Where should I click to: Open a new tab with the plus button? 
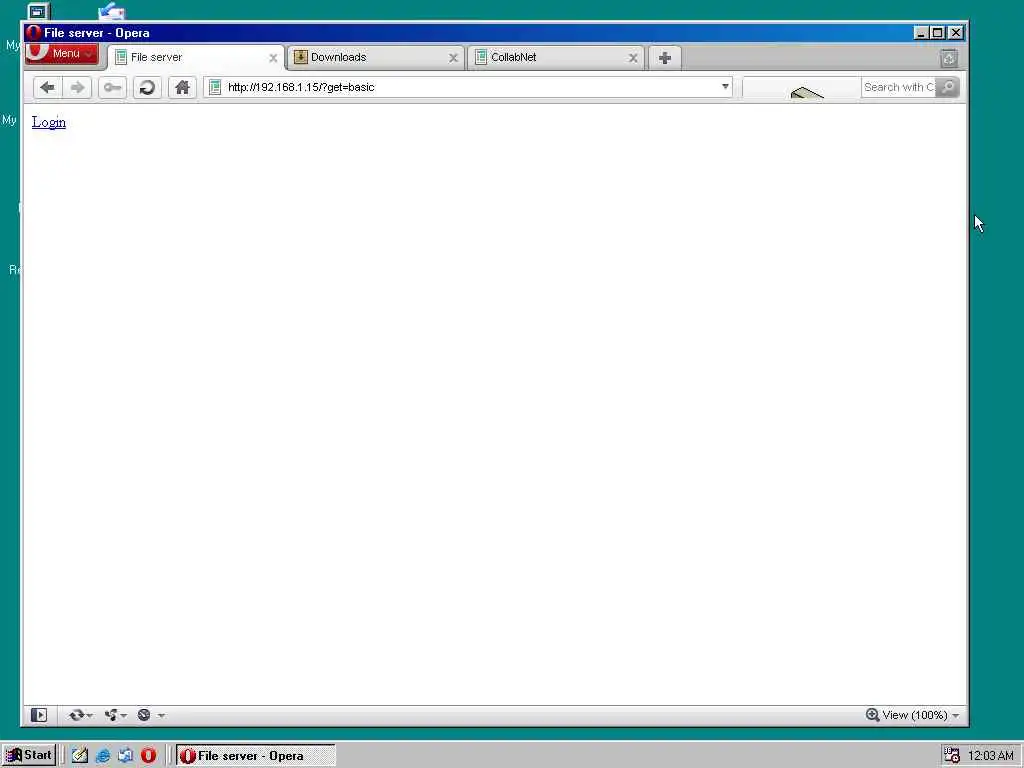point(665,58)
